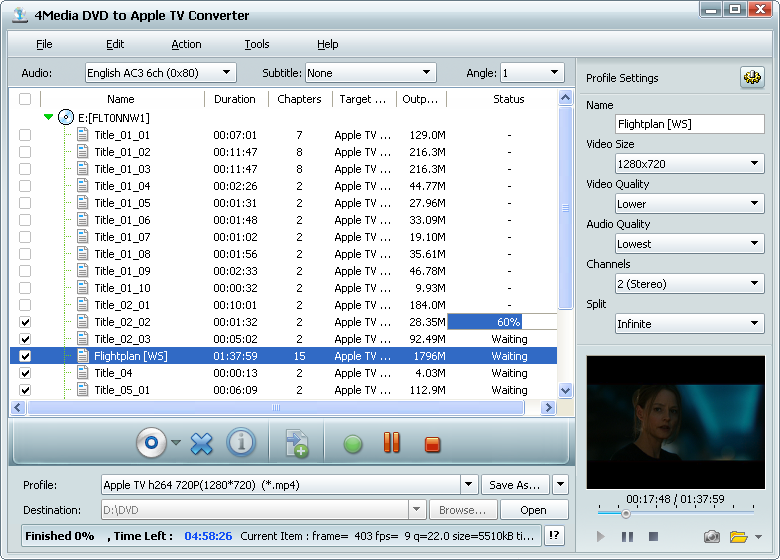The width and height of the screenshot is (780, 560).
Task: Click the file icon for Title_04
Action: pos(83,373)
